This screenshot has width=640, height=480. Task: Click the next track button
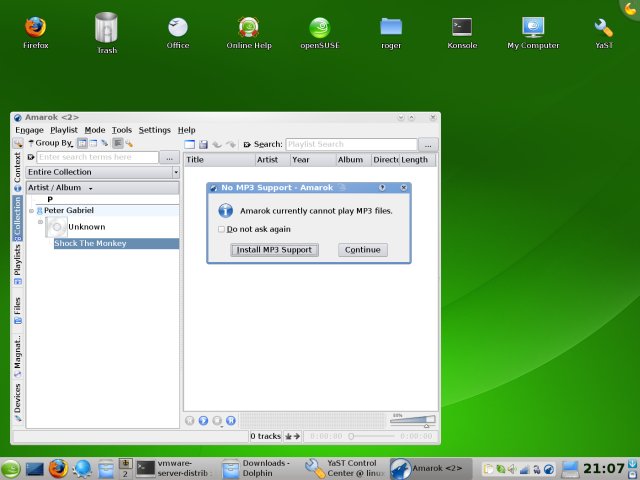231,420
